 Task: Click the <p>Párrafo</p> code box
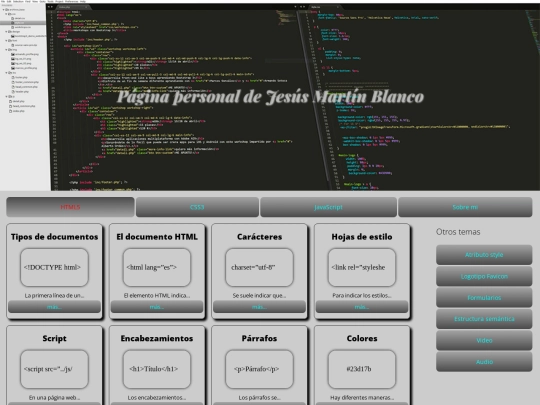[259, 369]
